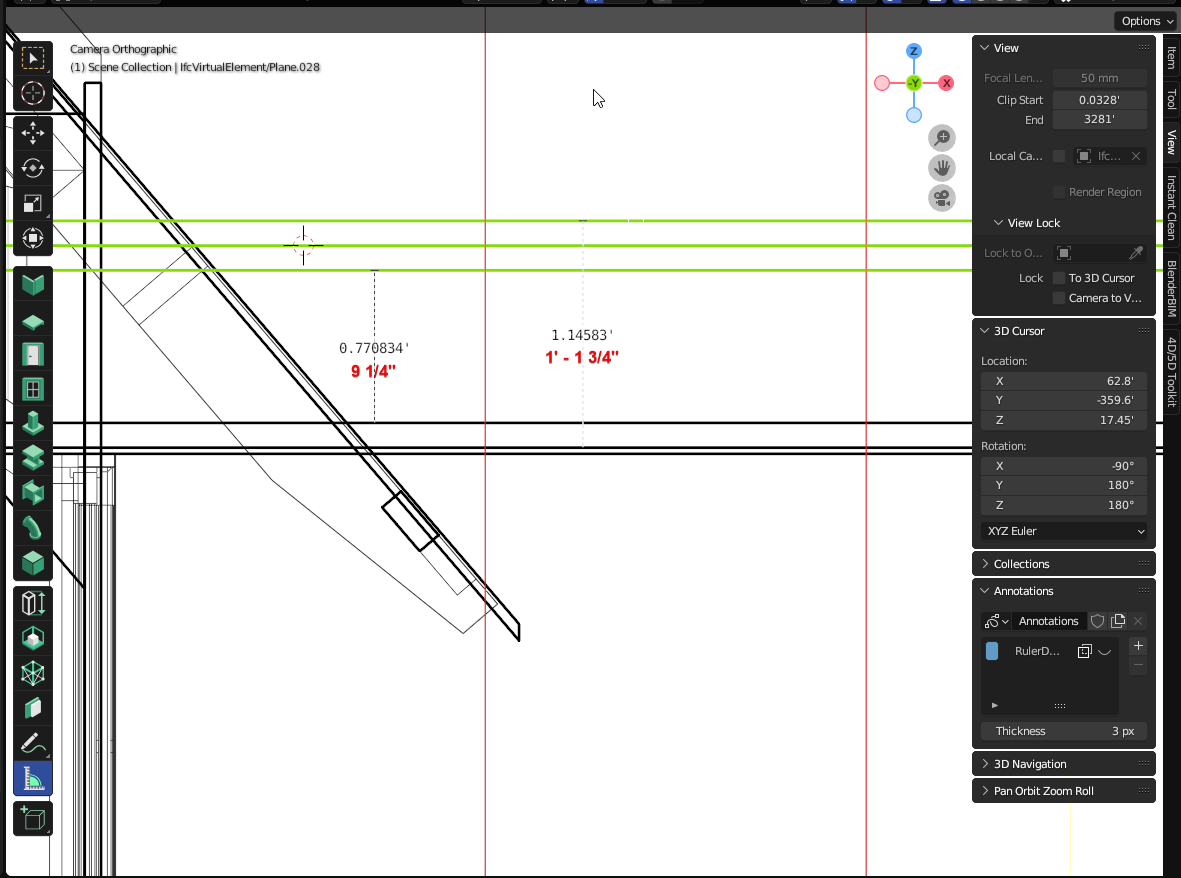Enable Camera to View lock checkbox

(x=1059, y=298)
